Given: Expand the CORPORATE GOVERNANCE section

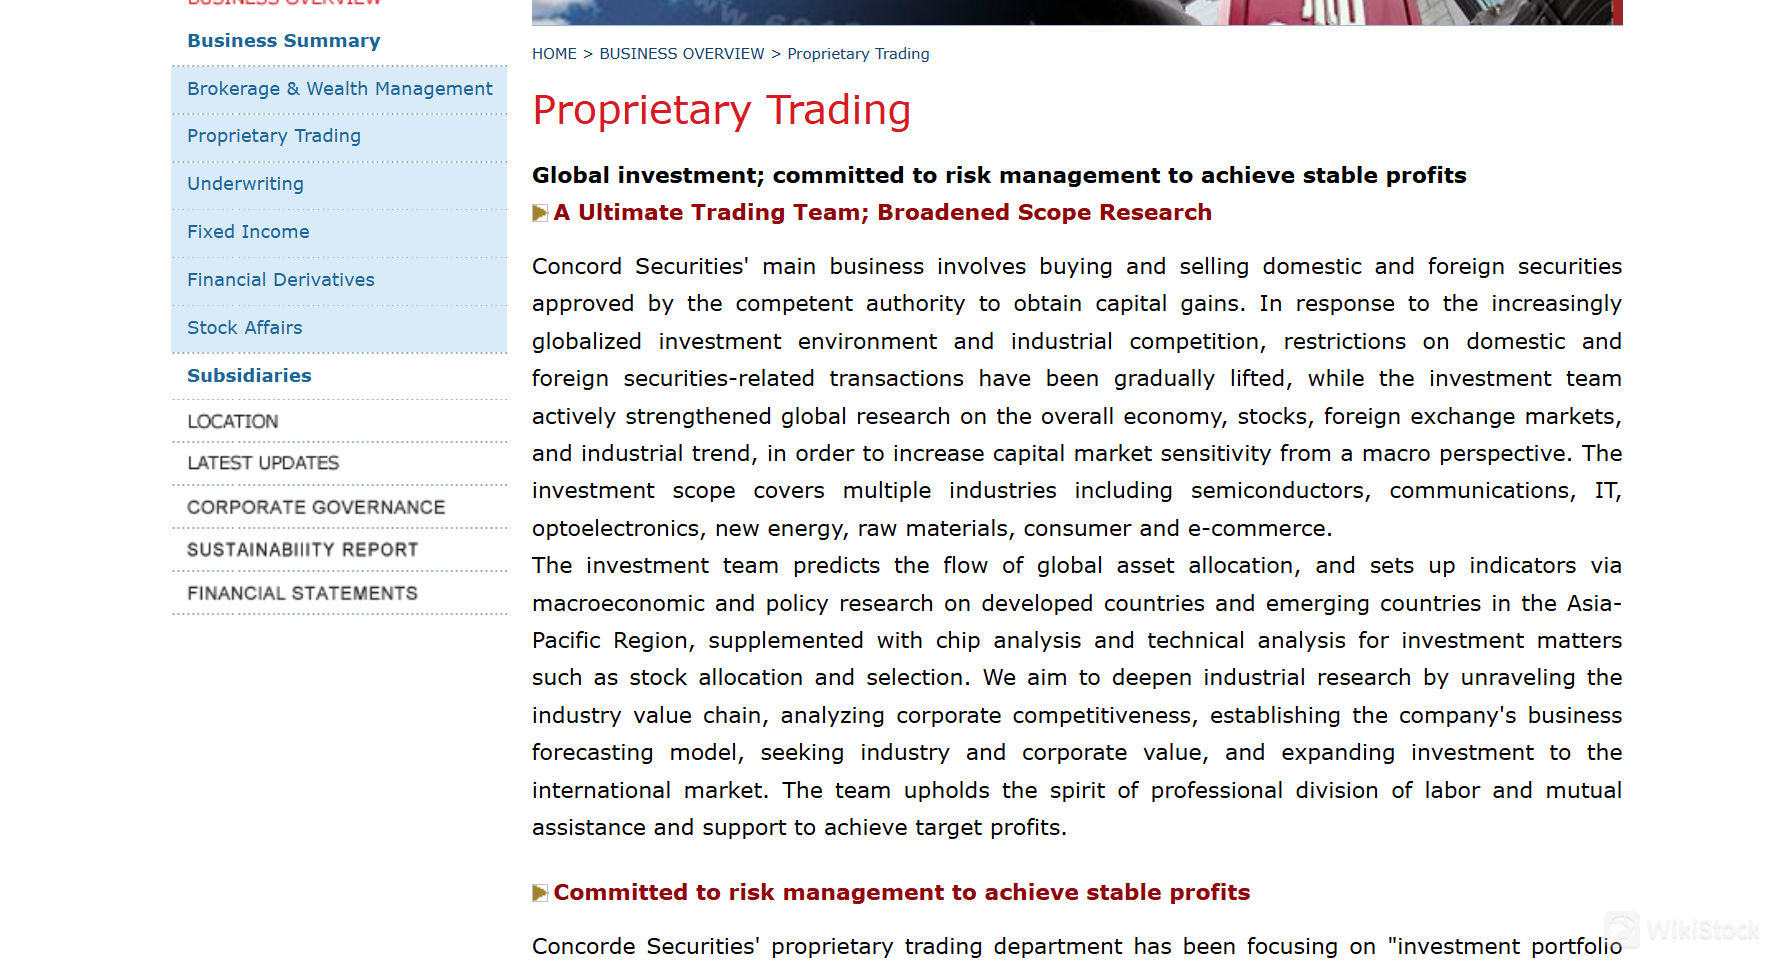Looking at the screenshot, I should pyautogui.click(x=316, y=507).
